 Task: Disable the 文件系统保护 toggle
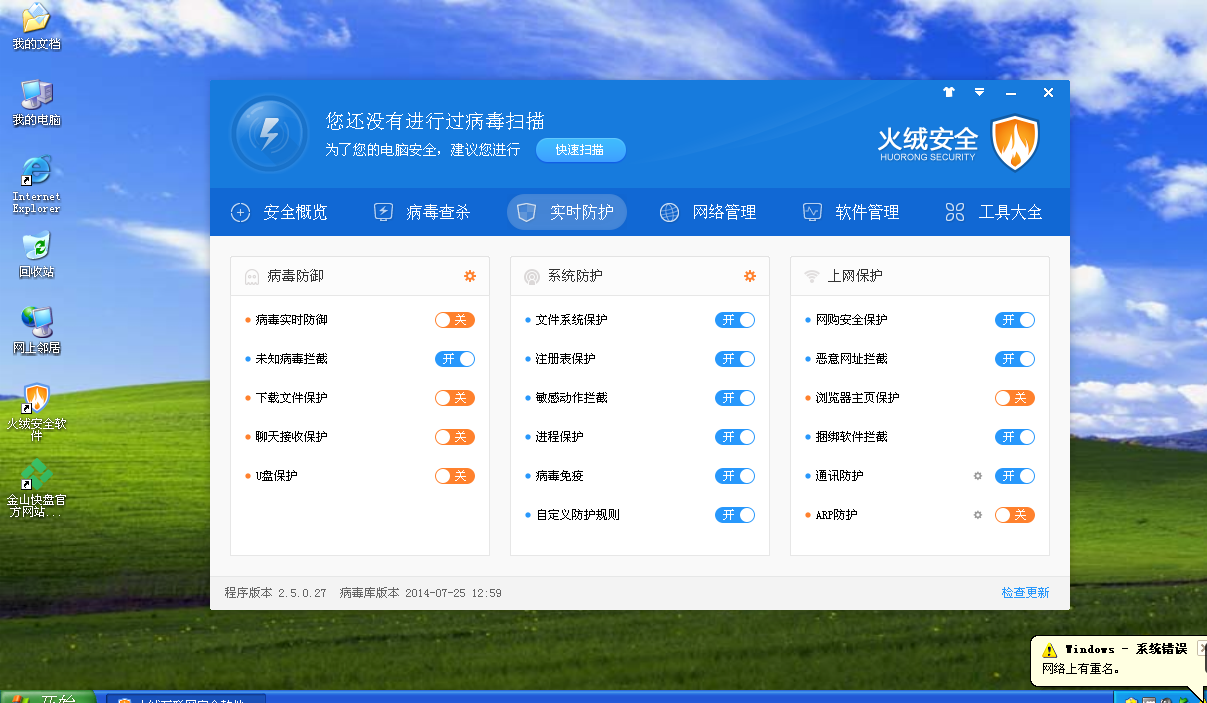pyautogui.click(x=734, y=320)
